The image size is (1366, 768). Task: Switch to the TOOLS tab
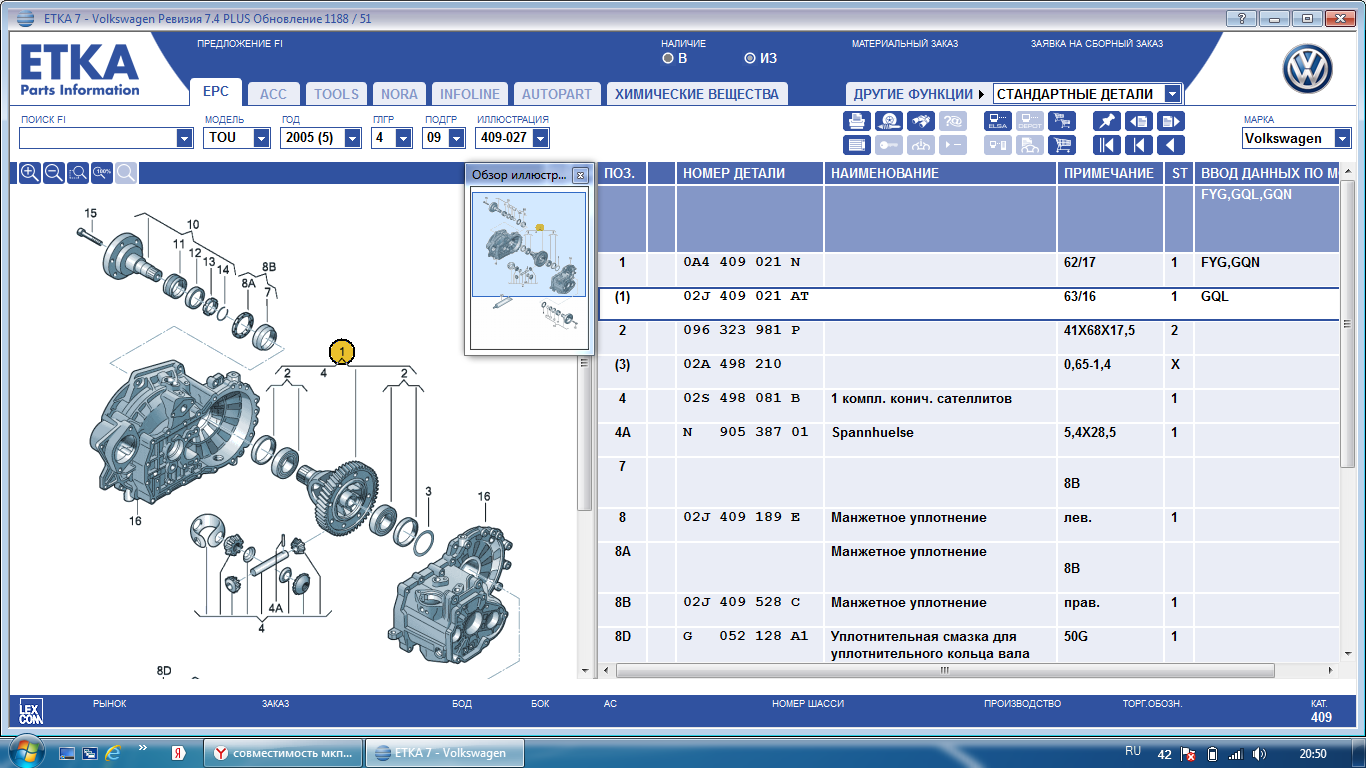pos(336,94)
